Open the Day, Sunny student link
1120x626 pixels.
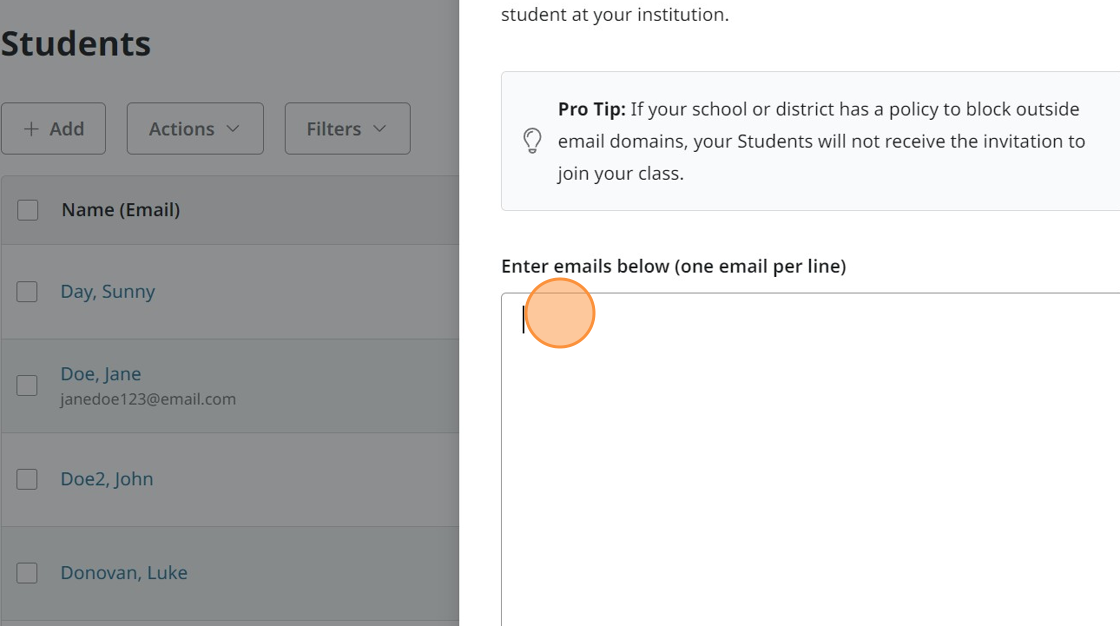coord(108,292)
